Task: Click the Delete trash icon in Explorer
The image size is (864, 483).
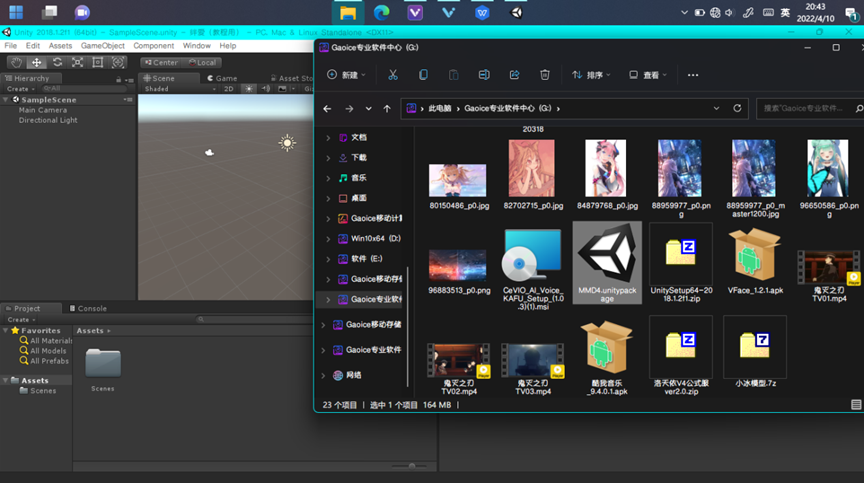Action: coord(544,75)
